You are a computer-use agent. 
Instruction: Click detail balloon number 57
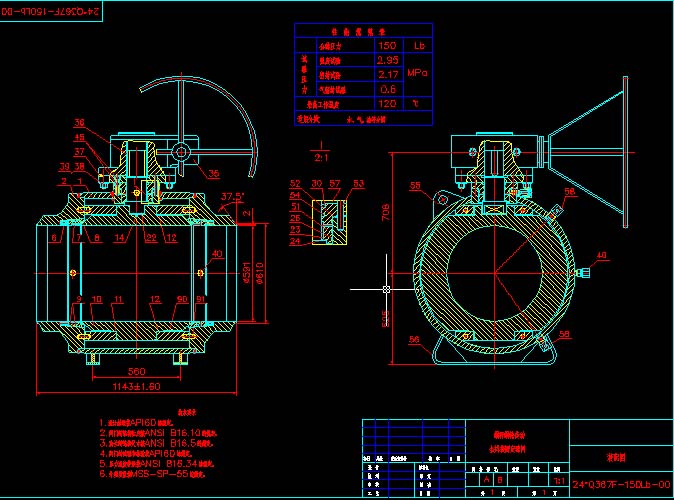coord(335,184)
